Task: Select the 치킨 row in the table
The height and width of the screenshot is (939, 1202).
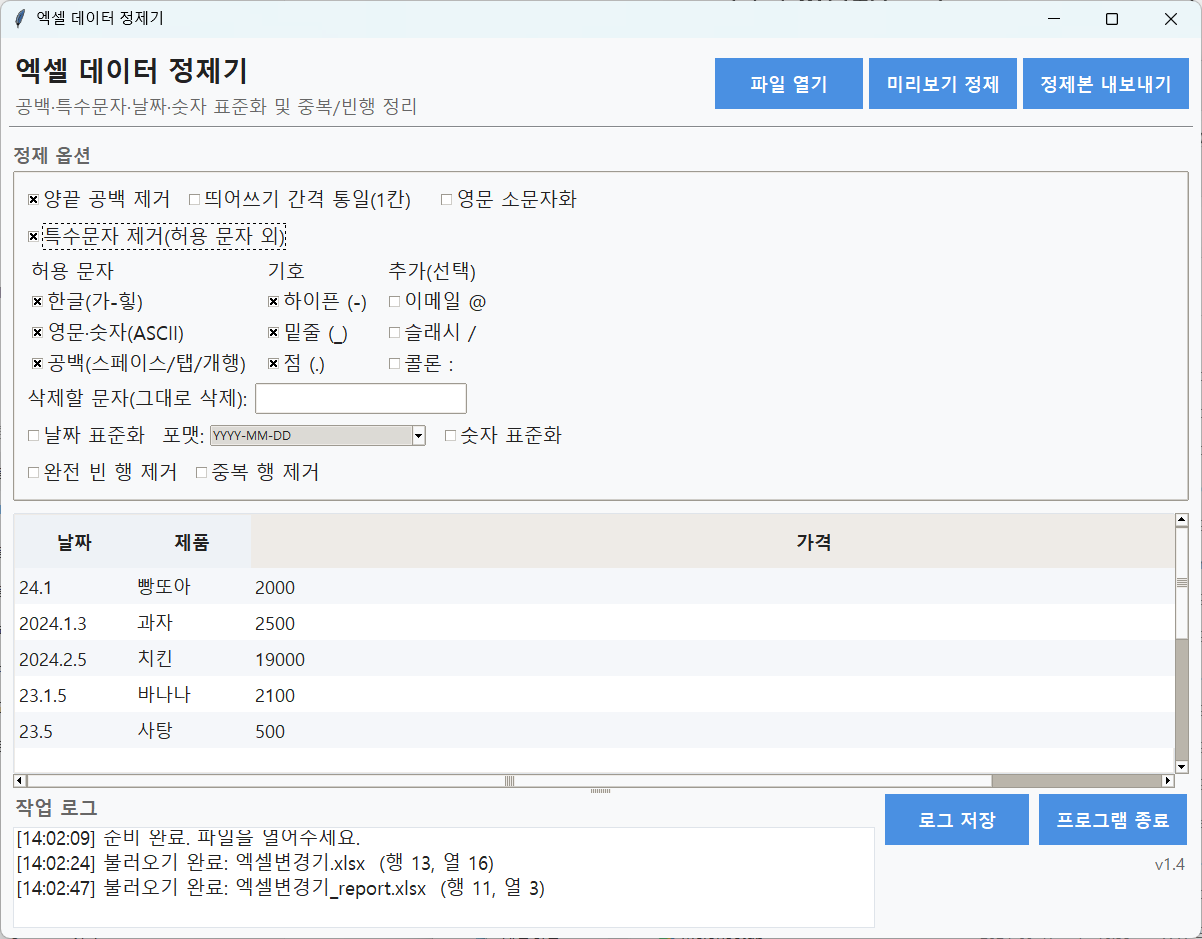Action: [155, 659]
